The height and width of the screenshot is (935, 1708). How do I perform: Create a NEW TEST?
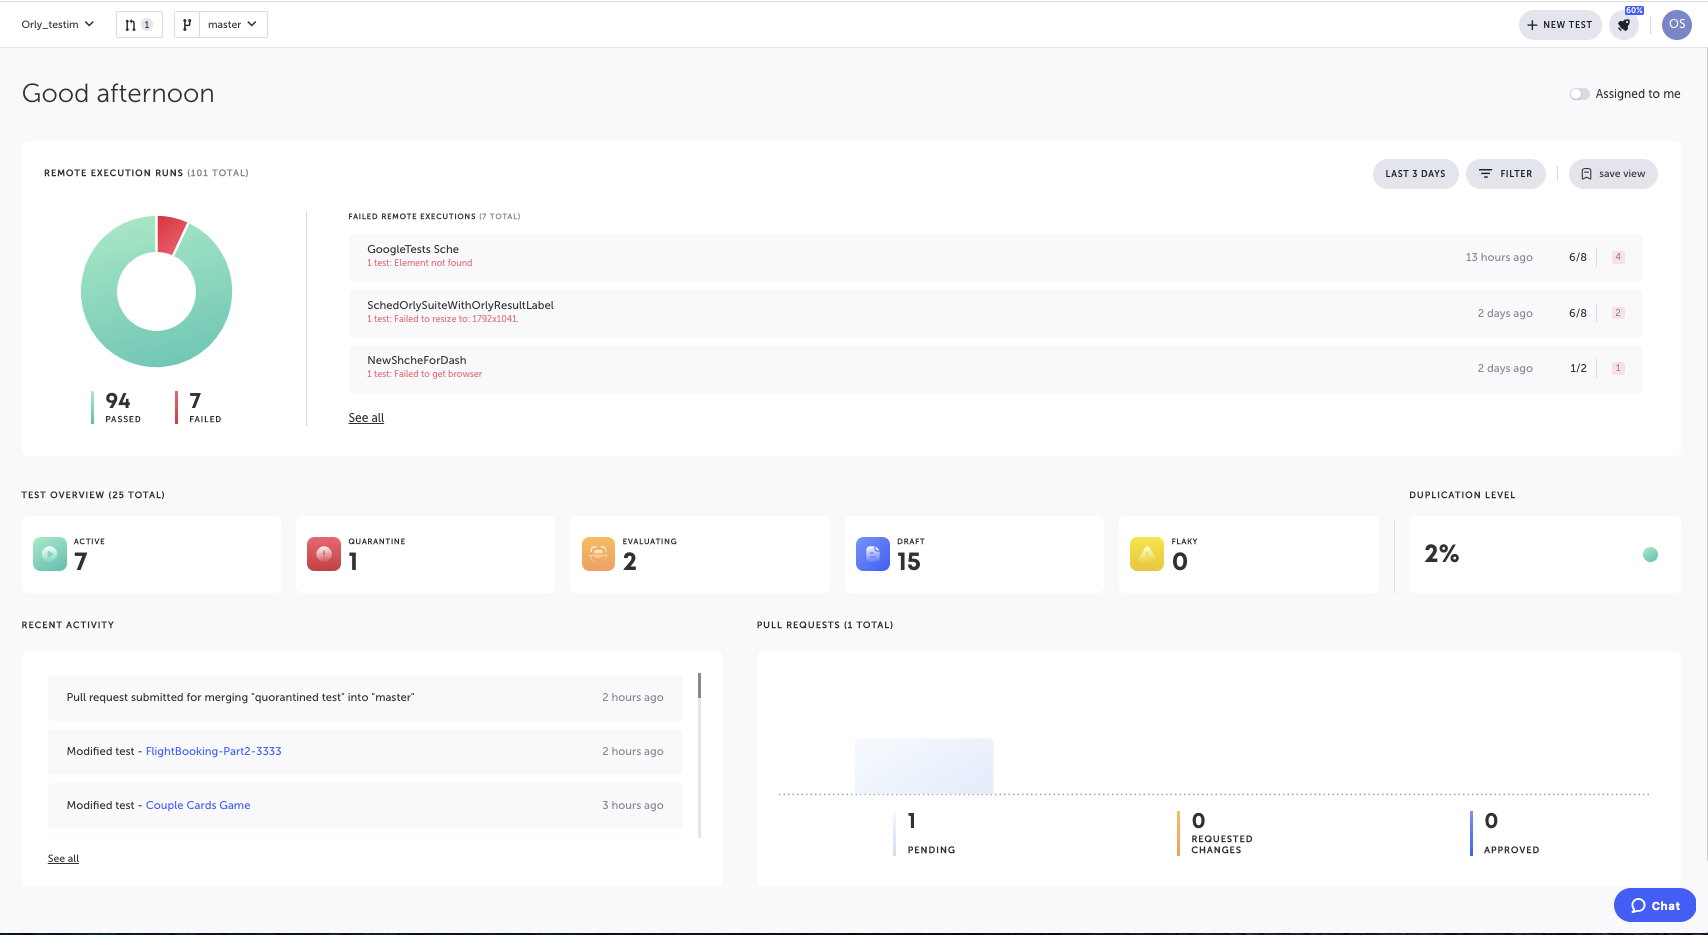point(1559,24)
